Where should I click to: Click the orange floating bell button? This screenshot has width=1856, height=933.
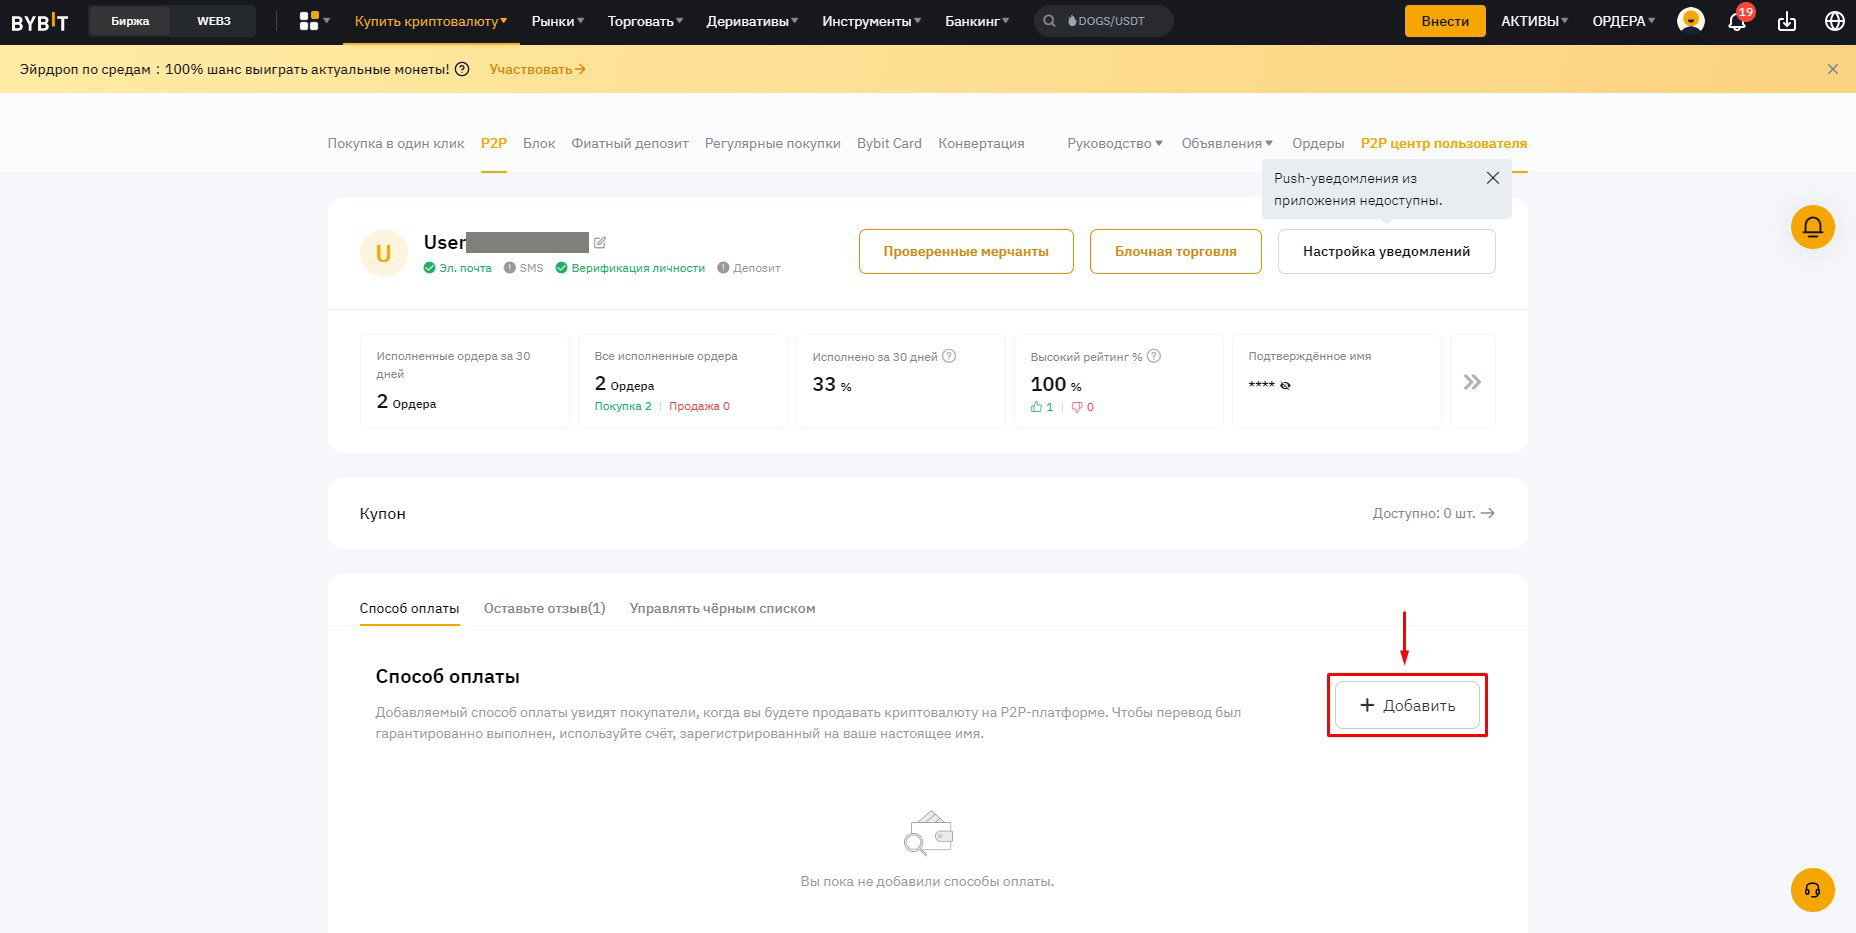coord(1813,227)
